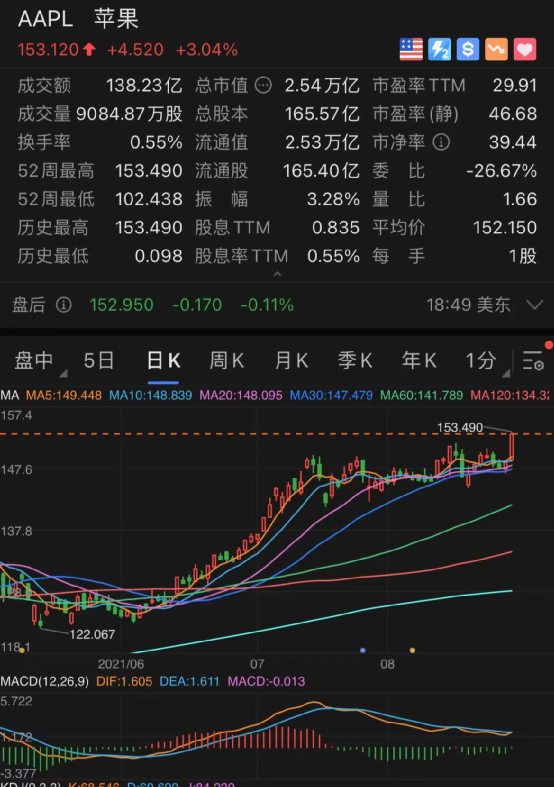This screenshot has width=554, height=787.
Task: Tap the 18:49 美东 time label
Action: (468, 305)
